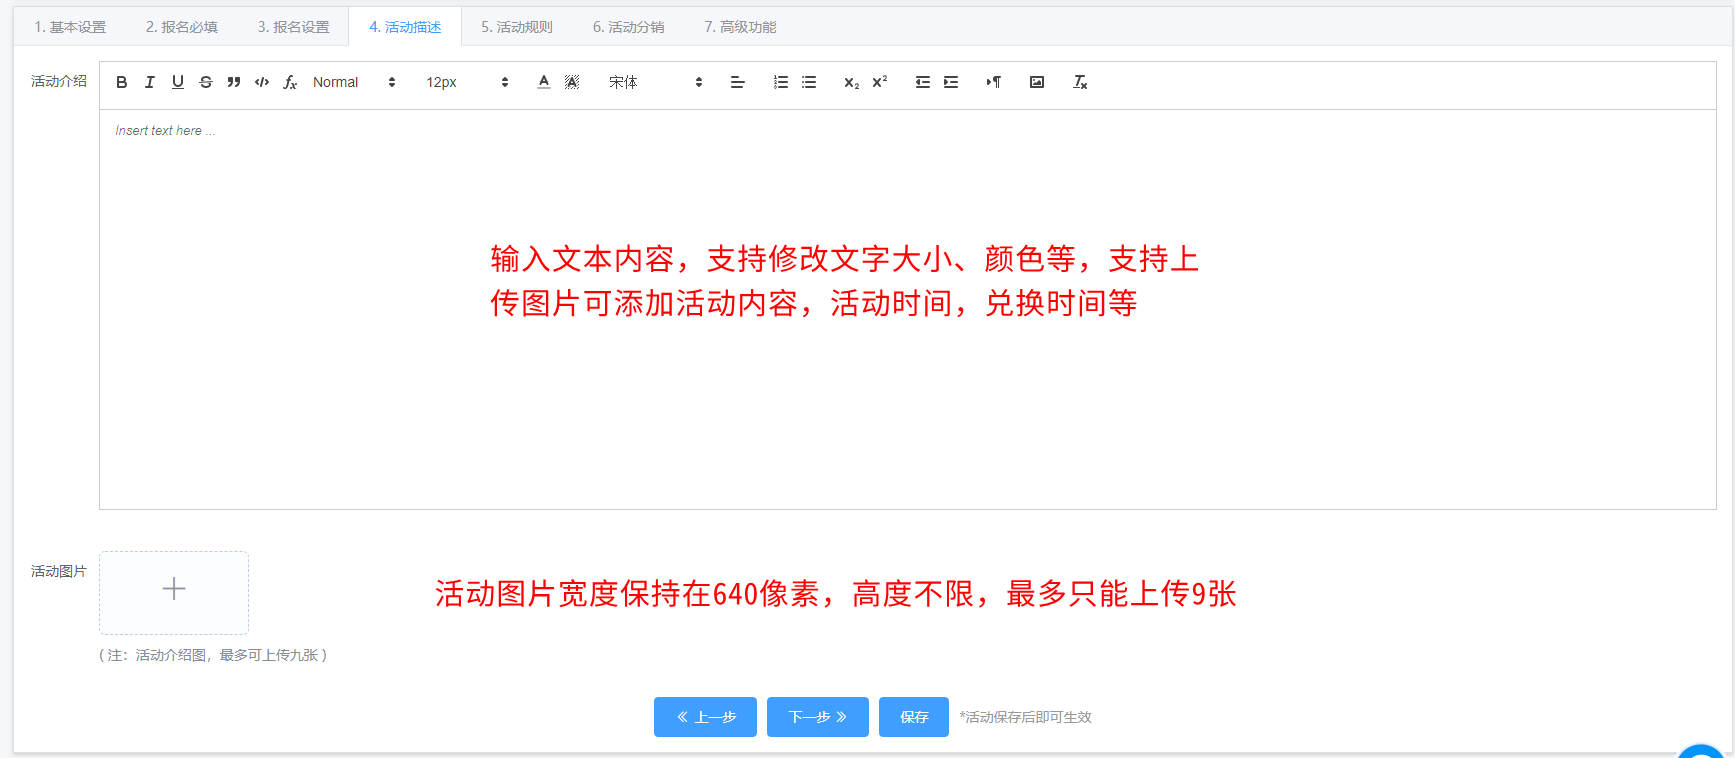
Task: Clear text formatting
Action: click(x=1080, y=82)
